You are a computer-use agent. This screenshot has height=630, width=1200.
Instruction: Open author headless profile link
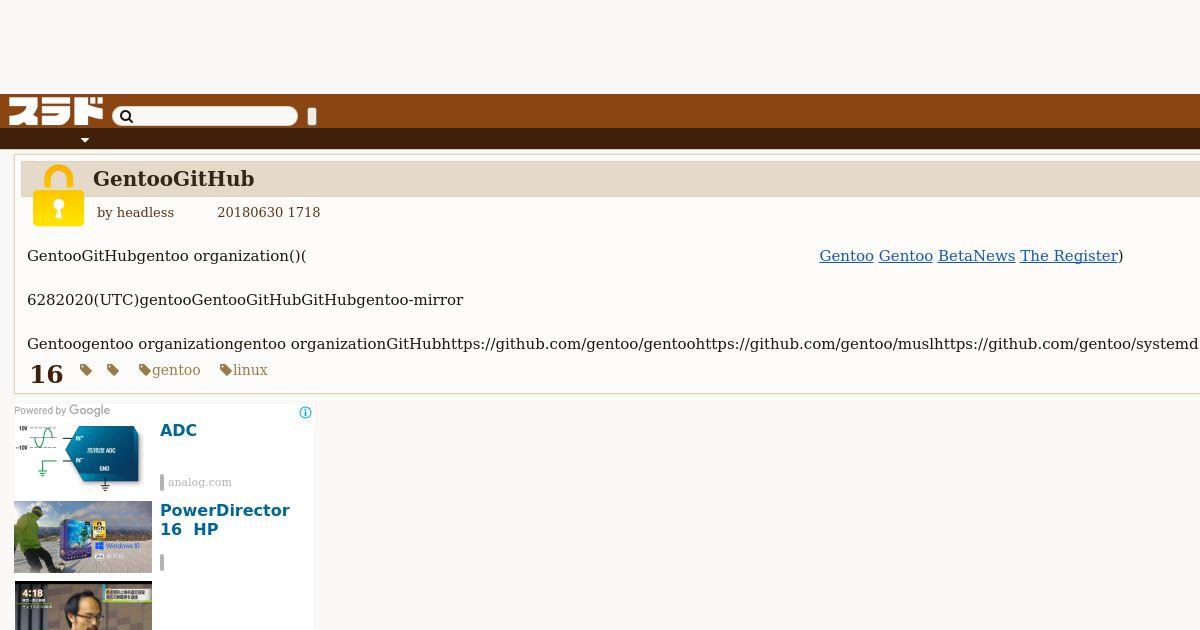click(145, 212)
